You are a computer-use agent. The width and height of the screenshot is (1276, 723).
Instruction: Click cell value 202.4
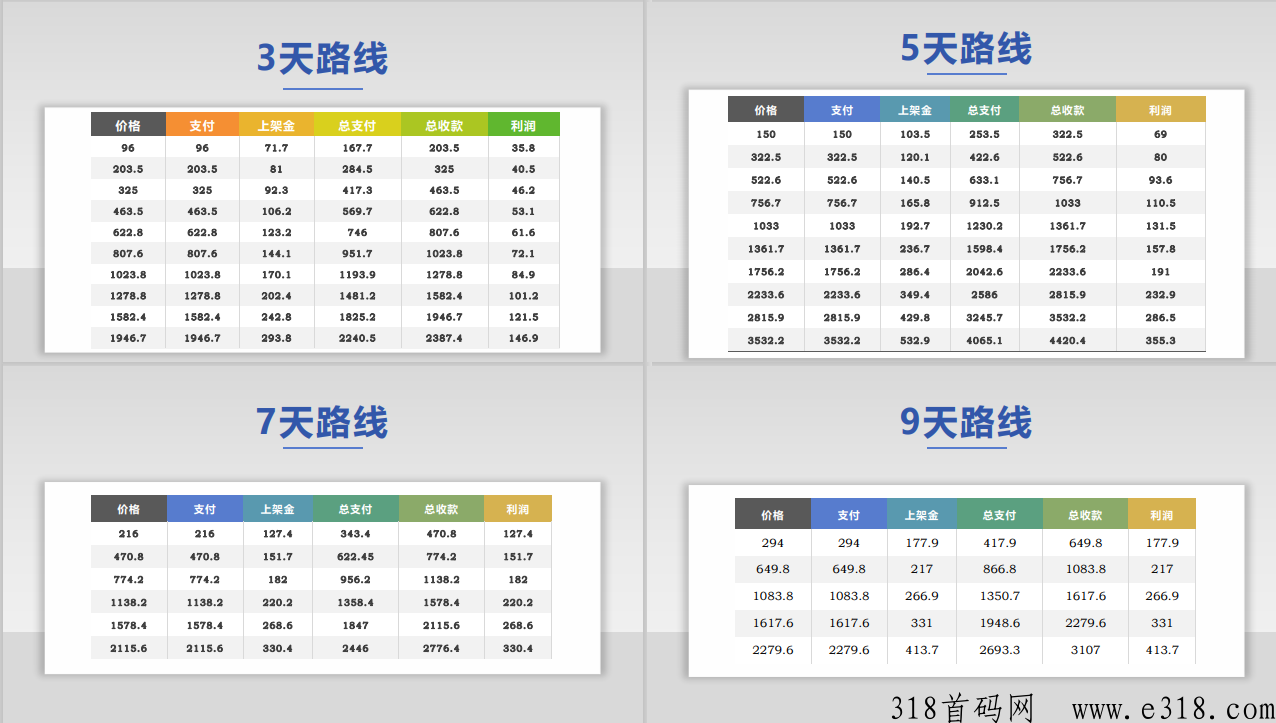pyautogui.click(x=276, y=296)
